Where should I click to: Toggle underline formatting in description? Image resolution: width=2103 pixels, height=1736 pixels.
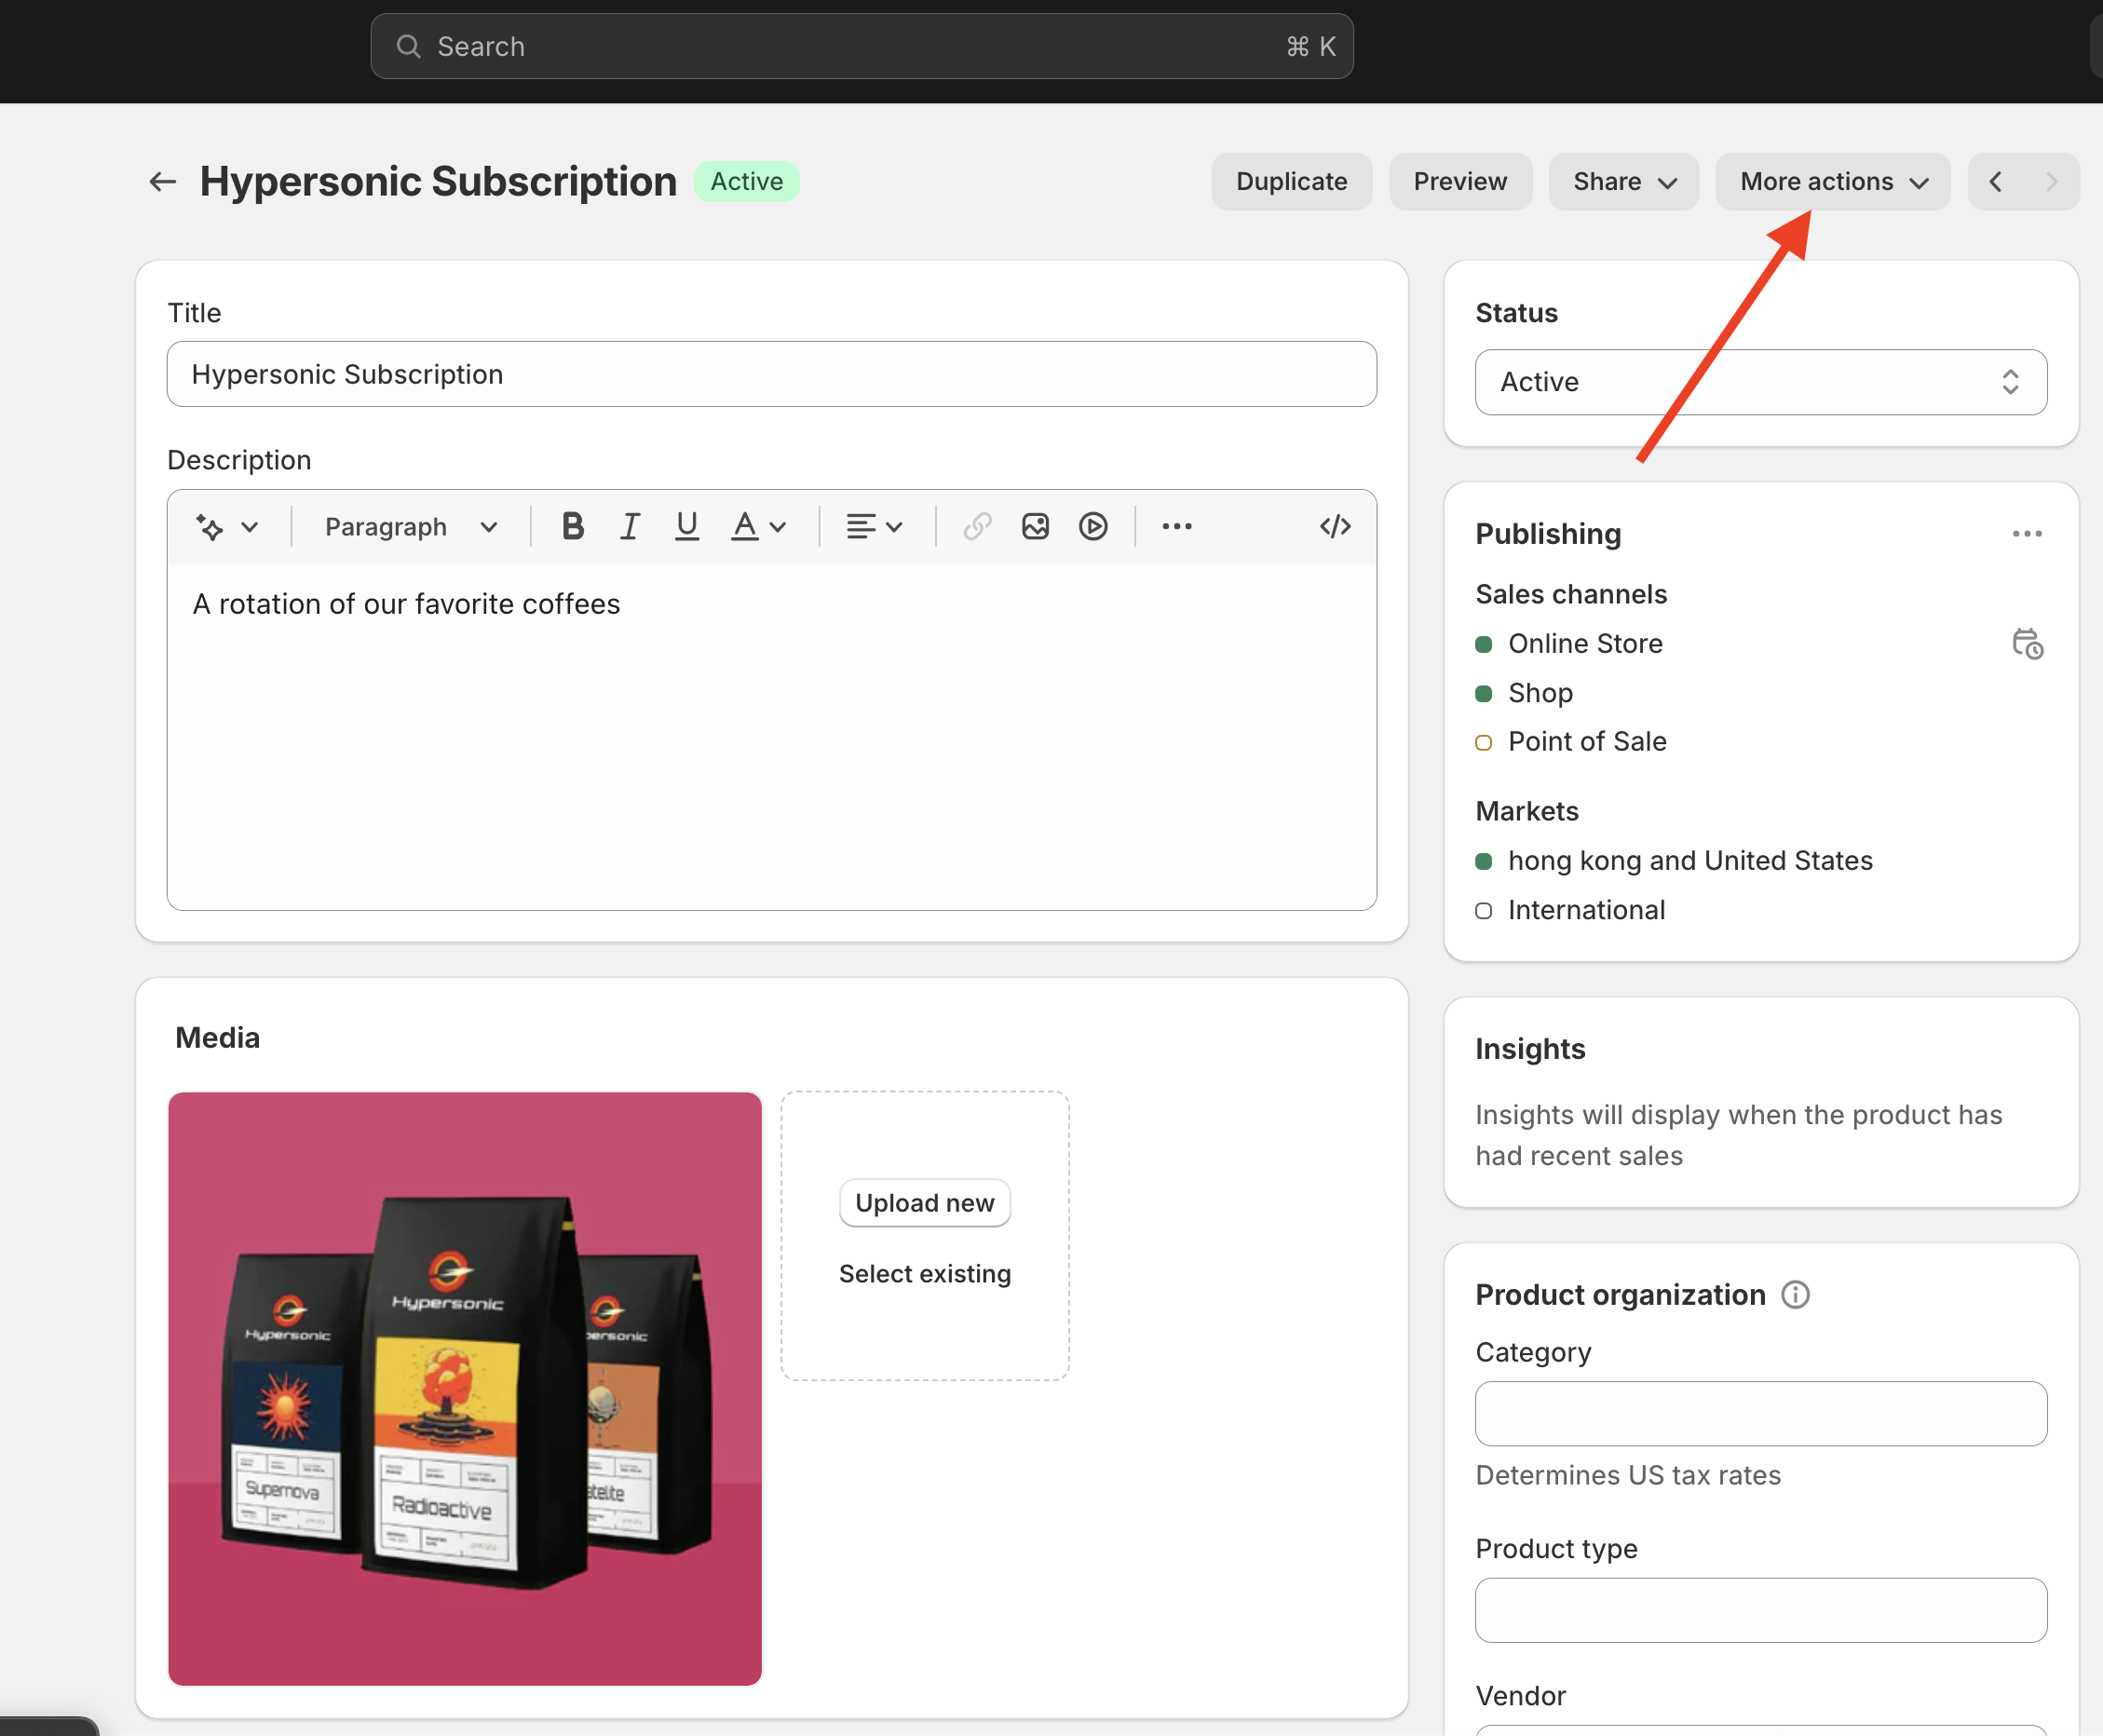click(686, 526)
